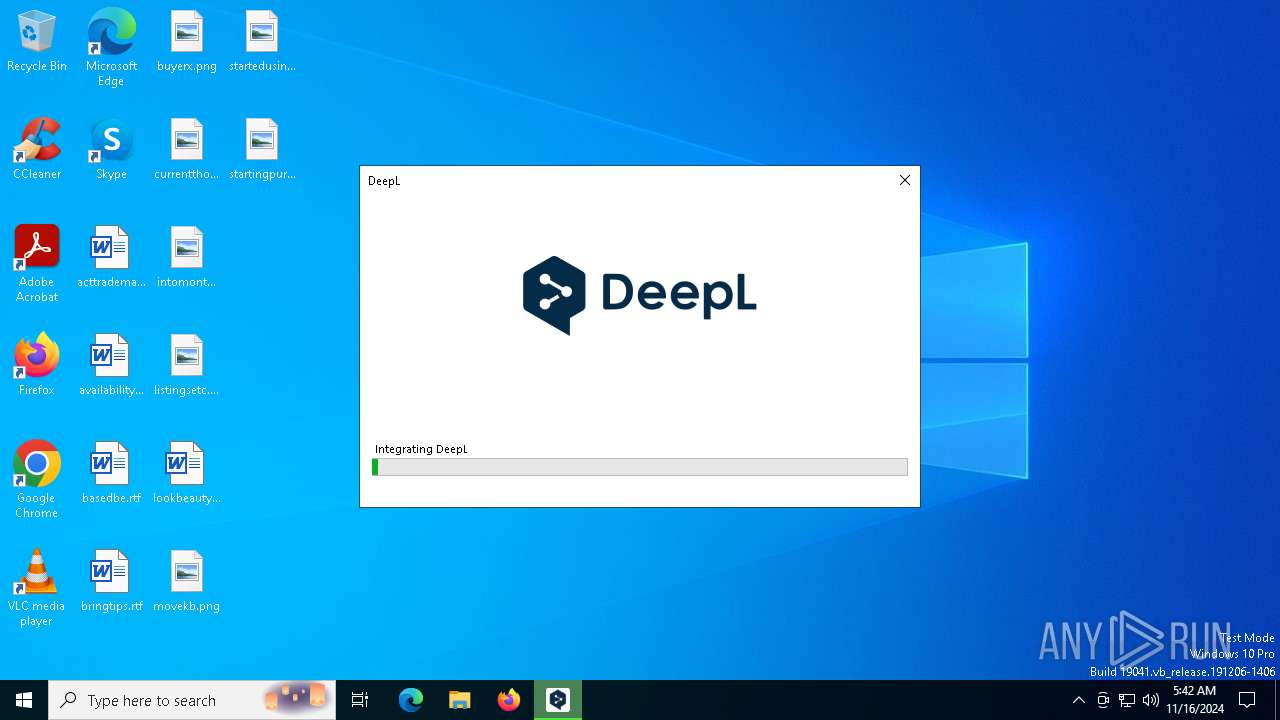1280x720 pixels.
Task: Click the taskbar search box
Action: tap(192, 700)
